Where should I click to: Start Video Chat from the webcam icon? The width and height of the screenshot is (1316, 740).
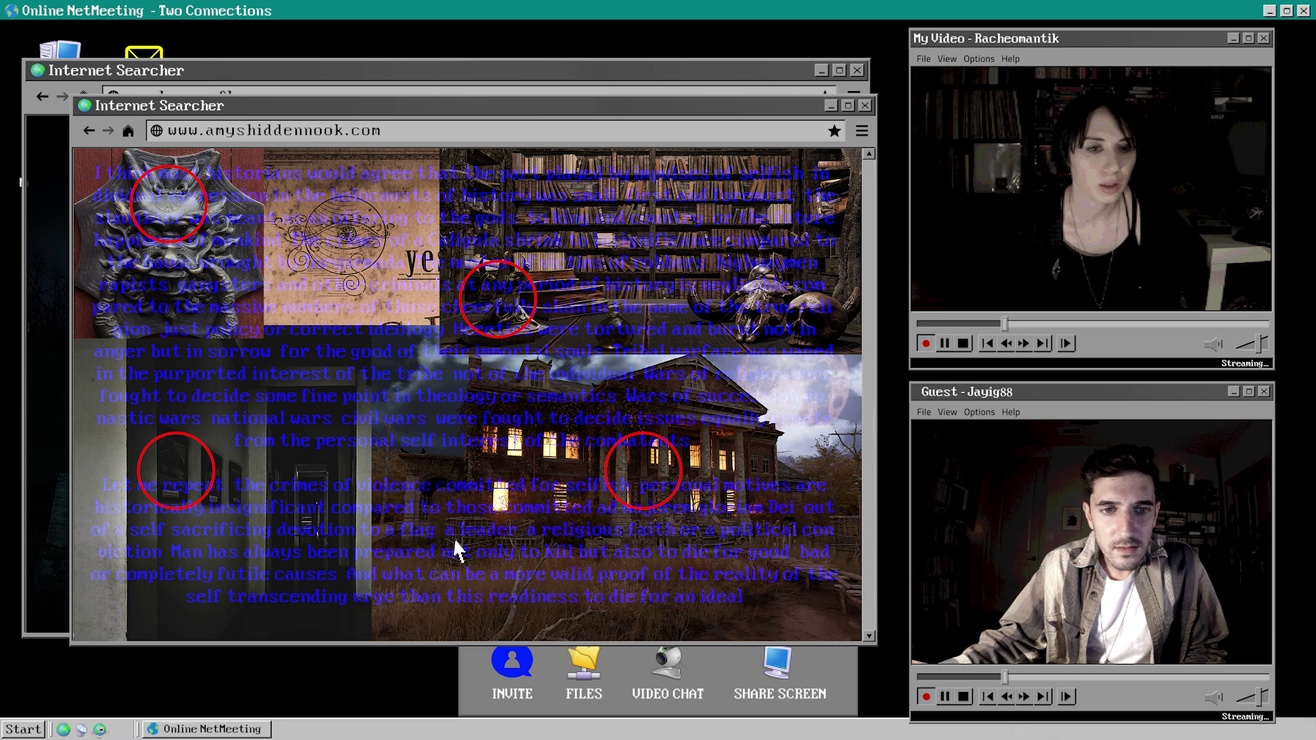pyautogui.click(x=667, y=663)
